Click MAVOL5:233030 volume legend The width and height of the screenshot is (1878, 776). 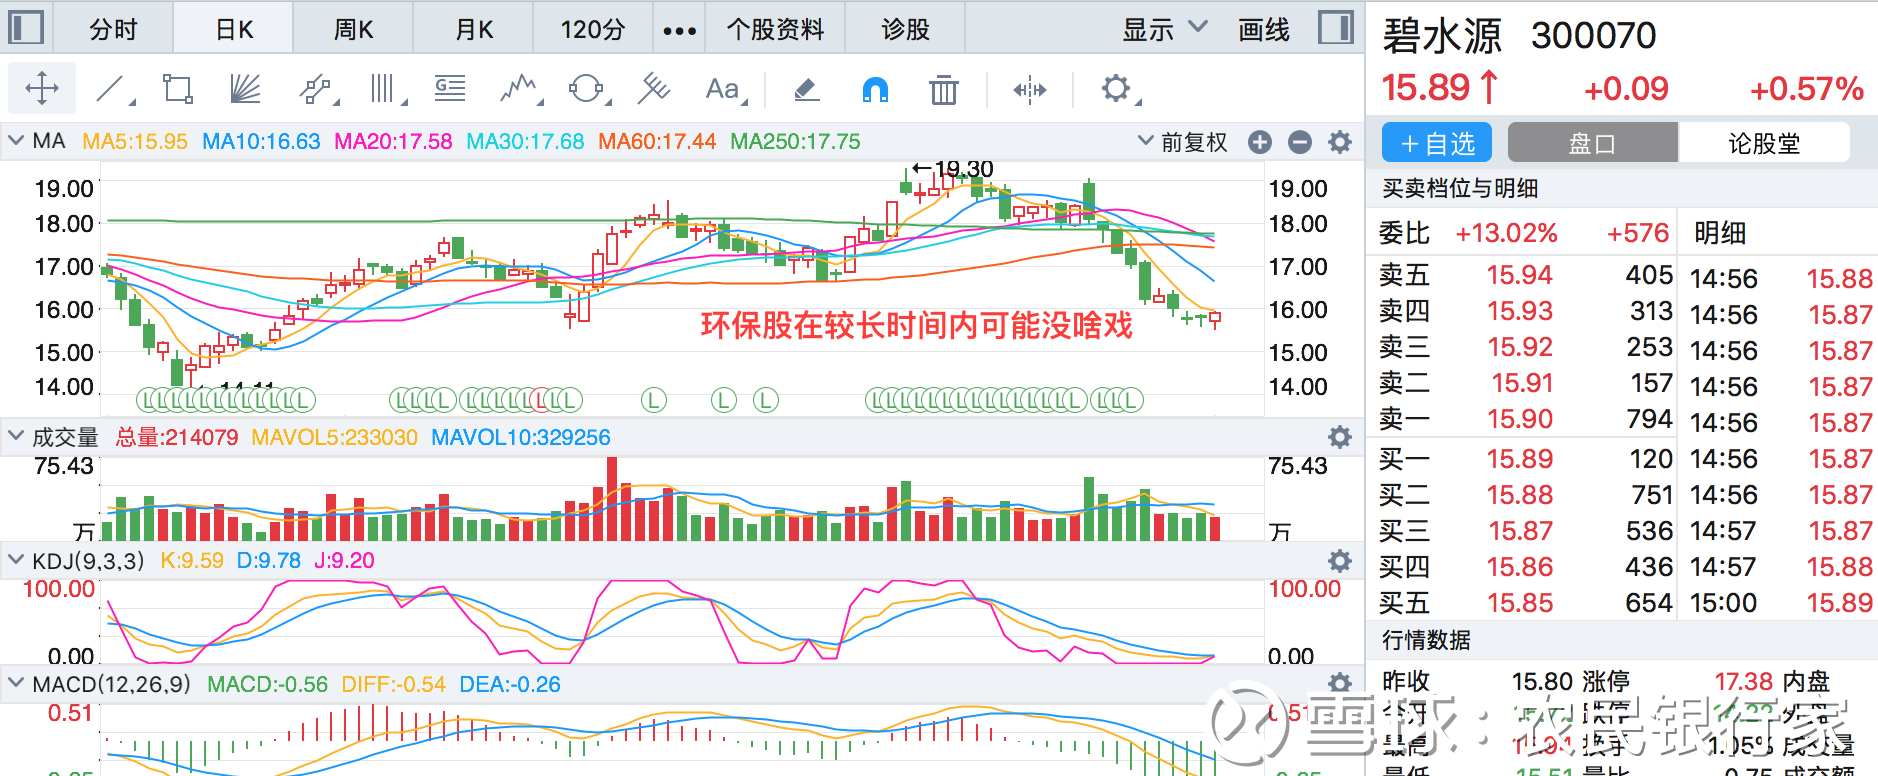[x=334, y=437]
